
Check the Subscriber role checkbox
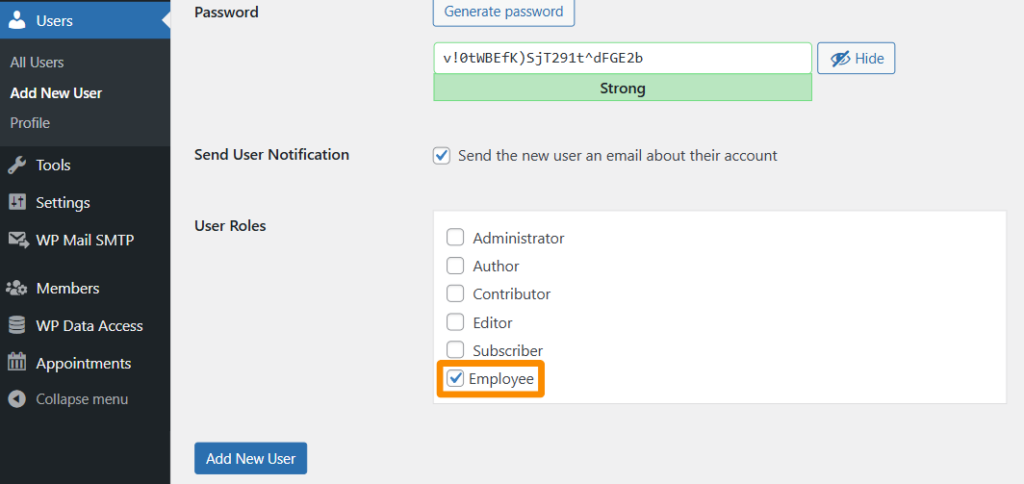(x=455, y=349)
